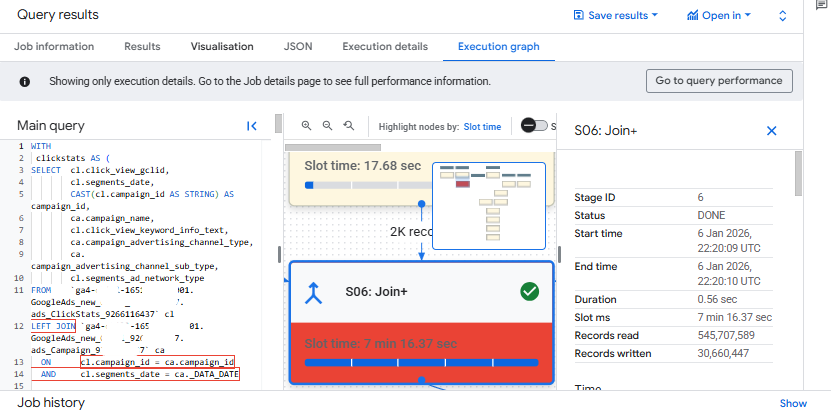
Task: Click cl.segments_ad_network_type on line 10
Action: pyautogui.click(x=137, y=278)
